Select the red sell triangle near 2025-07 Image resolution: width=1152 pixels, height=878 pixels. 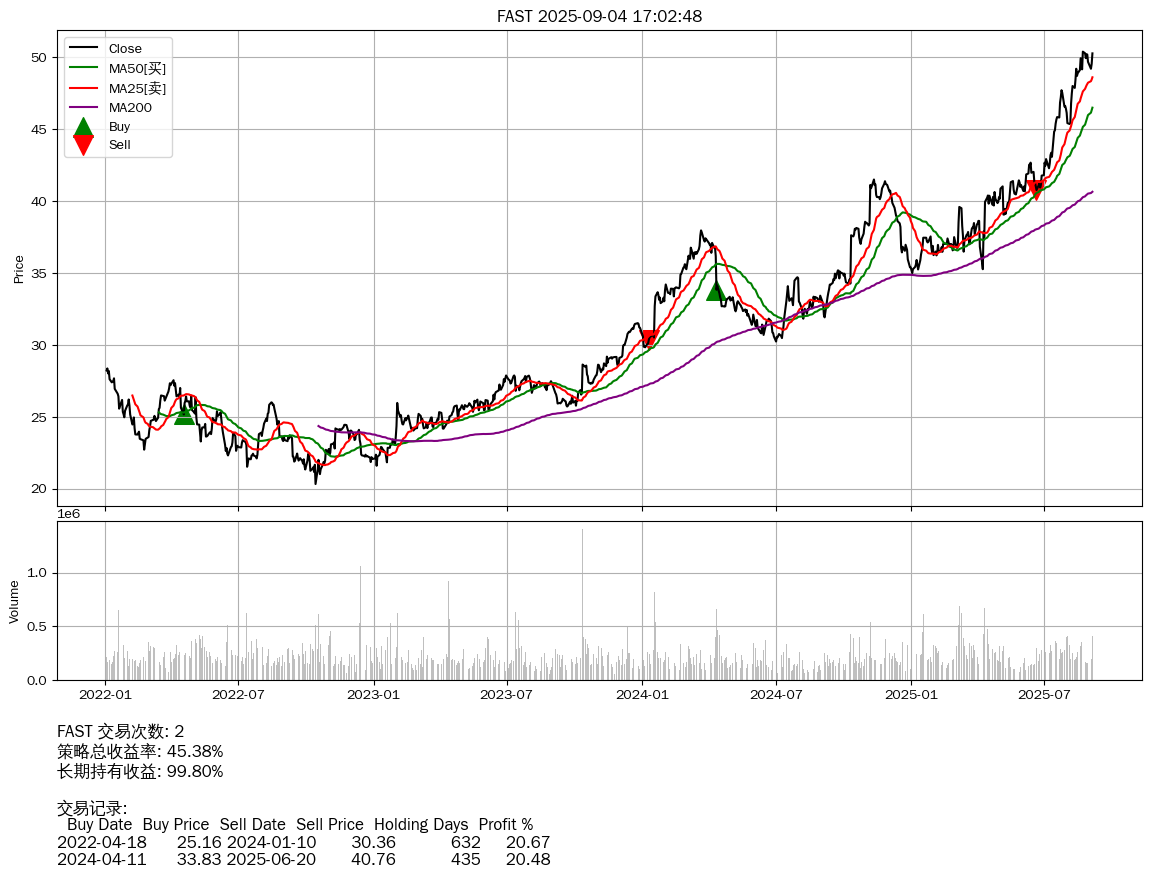tap(1036, 190)
